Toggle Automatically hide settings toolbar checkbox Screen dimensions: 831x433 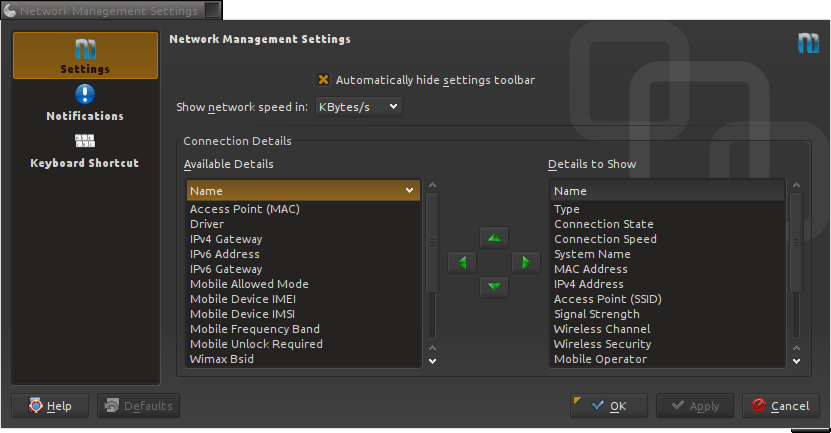point(324,80)
